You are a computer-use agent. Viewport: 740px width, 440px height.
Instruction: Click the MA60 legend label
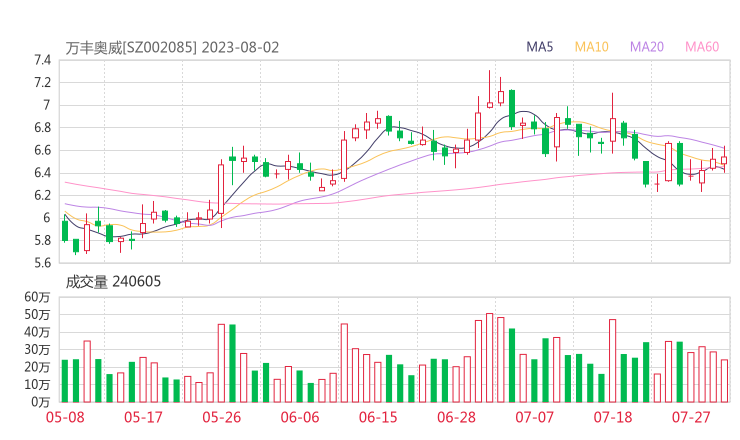tap(702, 47)
